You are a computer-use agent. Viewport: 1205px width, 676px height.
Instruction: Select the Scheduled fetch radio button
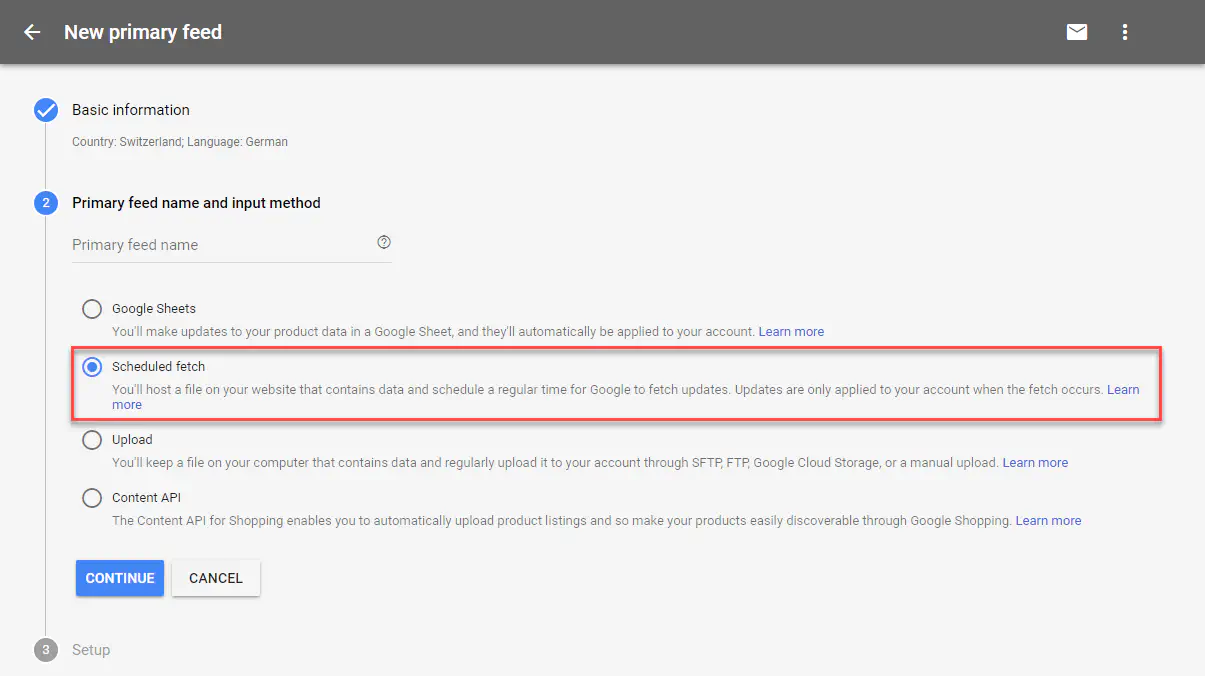[x=92, y=367]
